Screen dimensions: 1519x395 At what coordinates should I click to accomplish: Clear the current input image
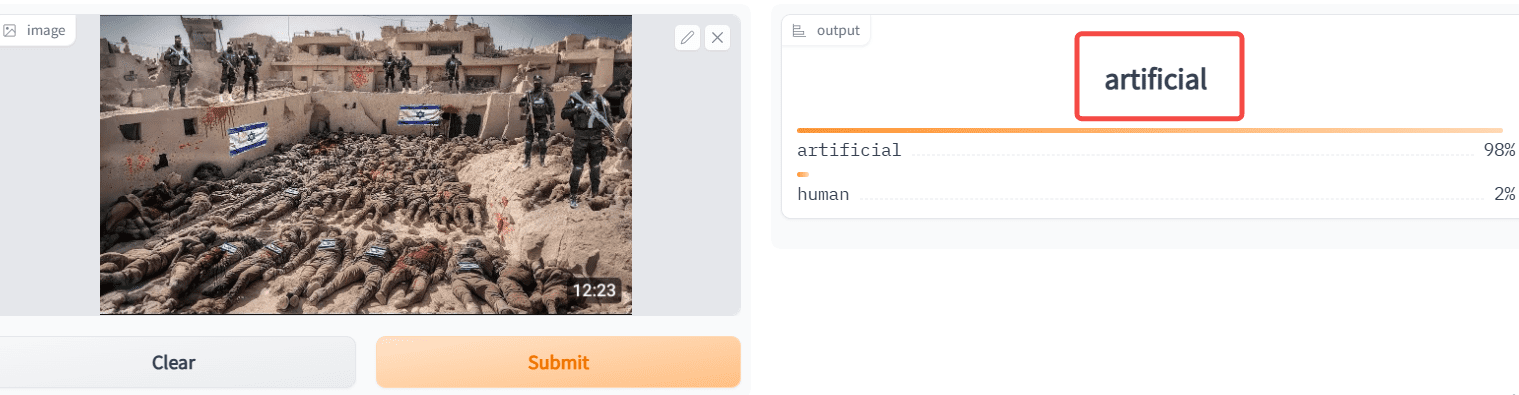click(174, 362)
